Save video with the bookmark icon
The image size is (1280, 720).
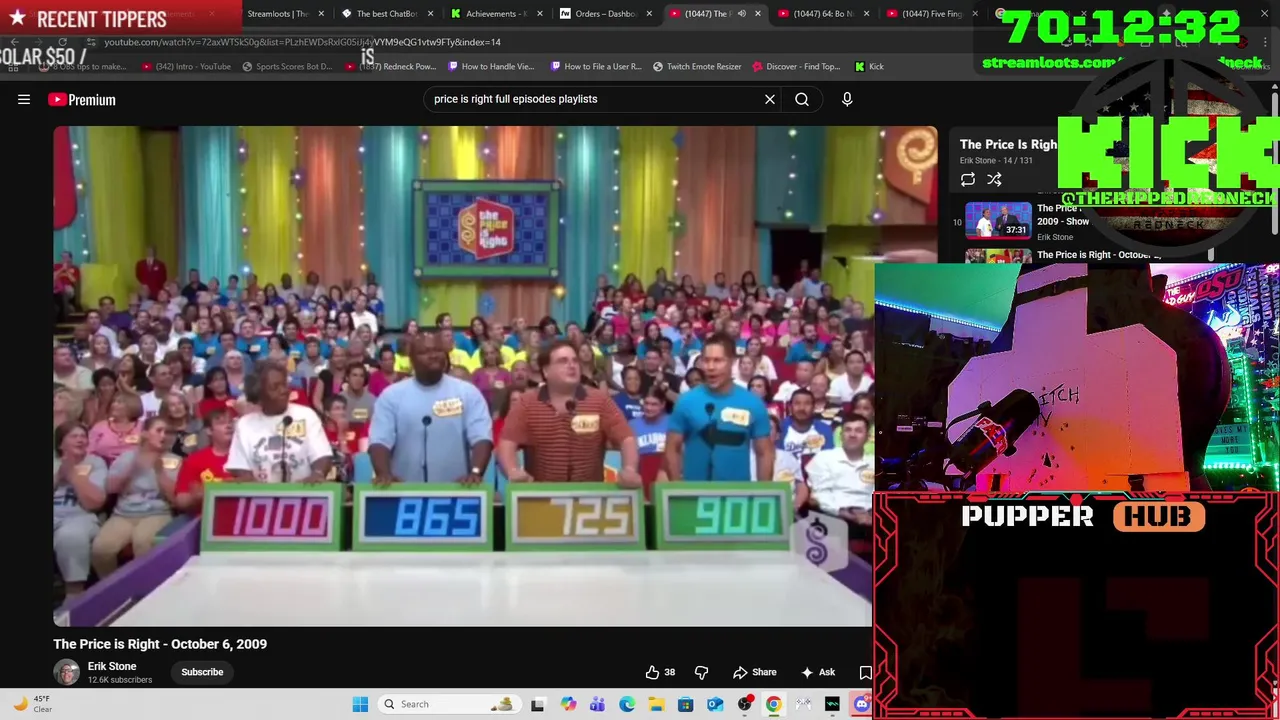click(865, 672)
